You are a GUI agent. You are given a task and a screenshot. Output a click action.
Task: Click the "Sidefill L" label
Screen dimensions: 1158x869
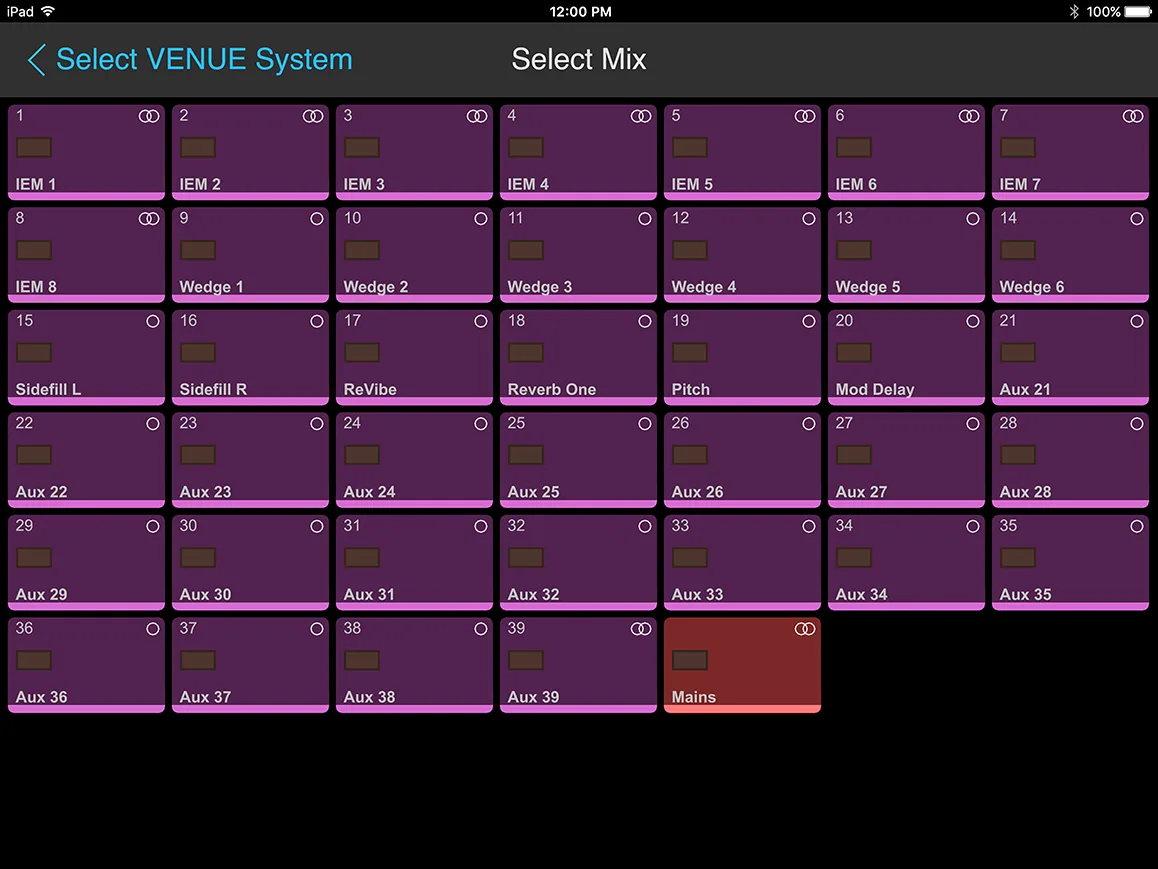point(48,389)
